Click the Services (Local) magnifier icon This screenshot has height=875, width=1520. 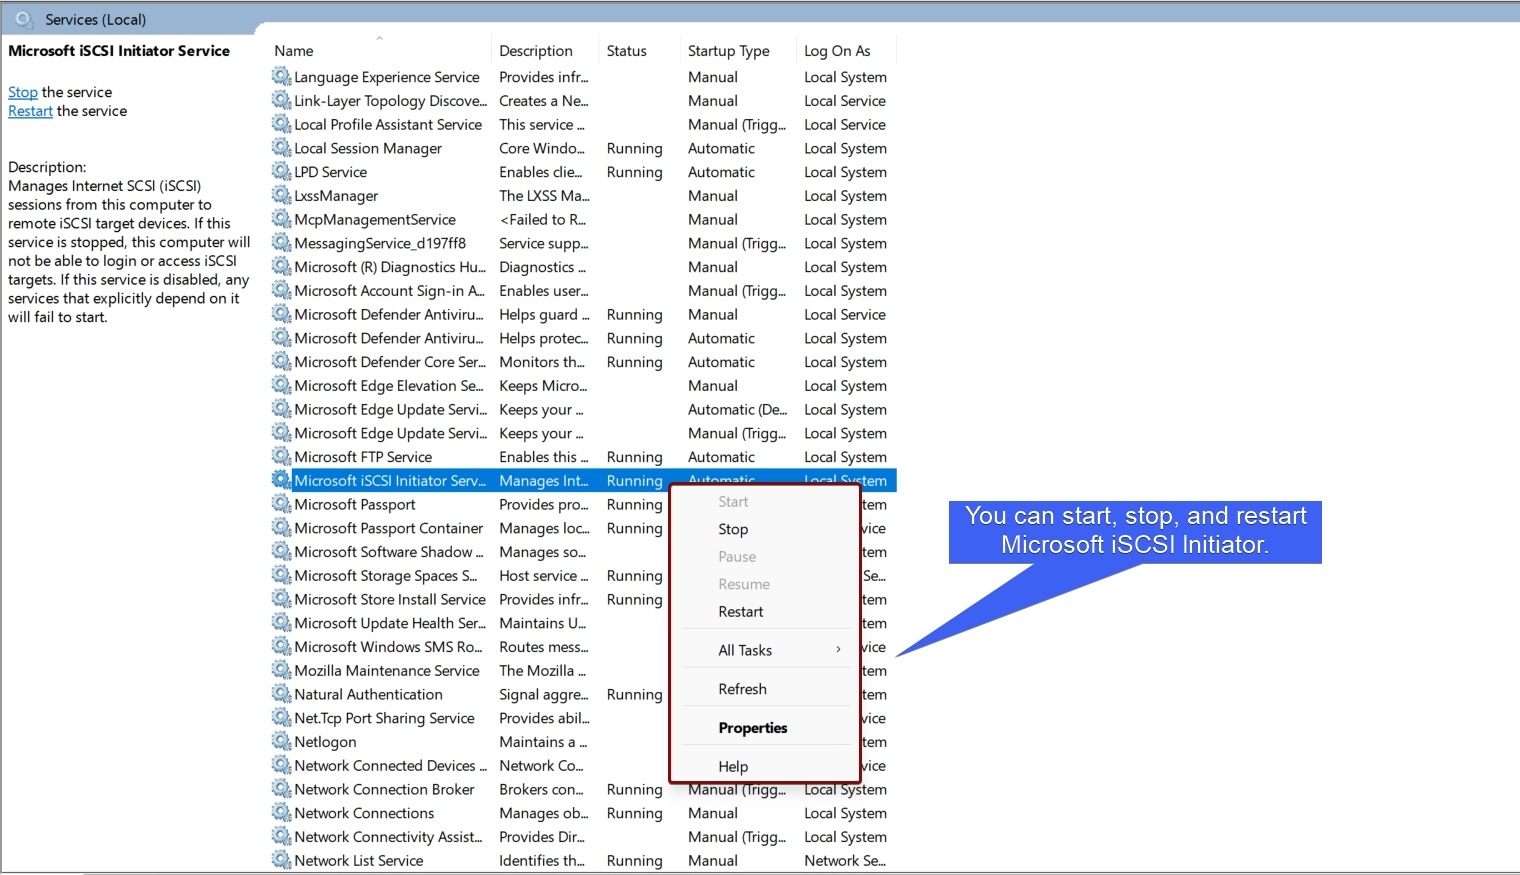[24, 19]
